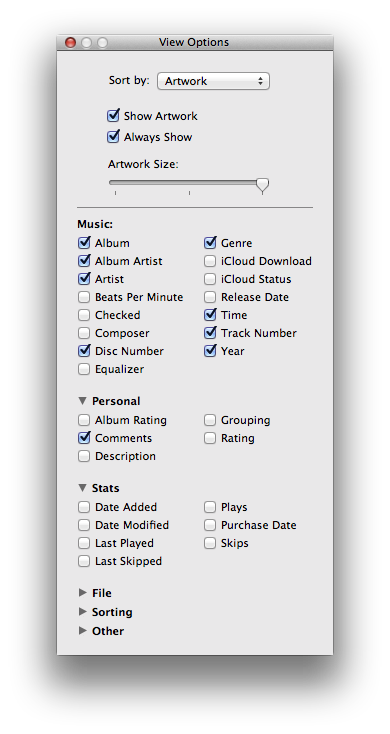This screenshot has width=390, height=734.
Task: Enable the Composer checkbox
Action: coord(84,333)
